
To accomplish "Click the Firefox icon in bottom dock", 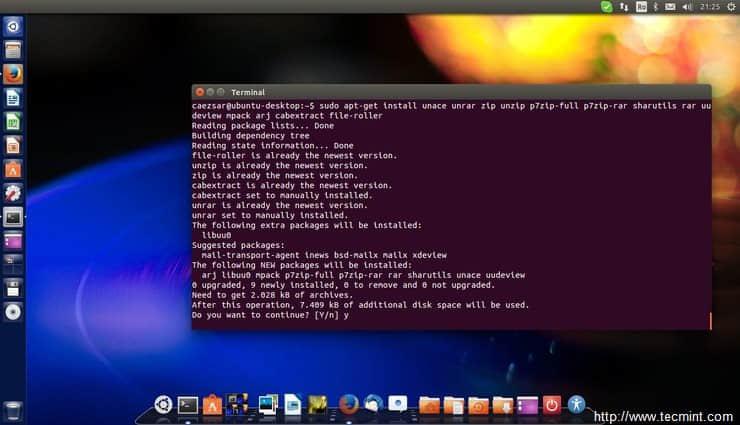I will (348, 404).
